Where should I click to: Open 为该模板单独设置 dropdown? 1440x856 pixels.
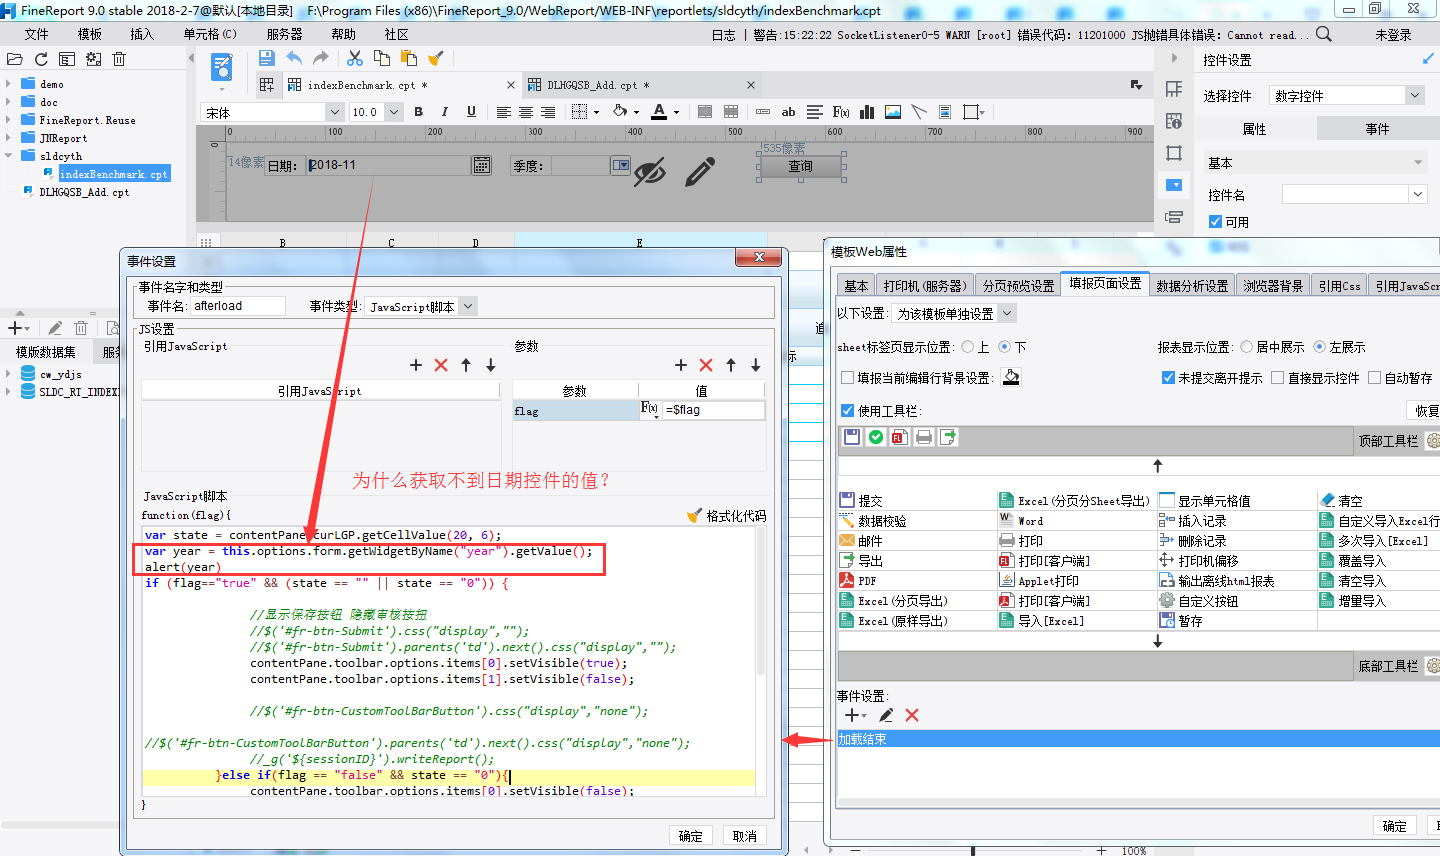[1007, 313]
